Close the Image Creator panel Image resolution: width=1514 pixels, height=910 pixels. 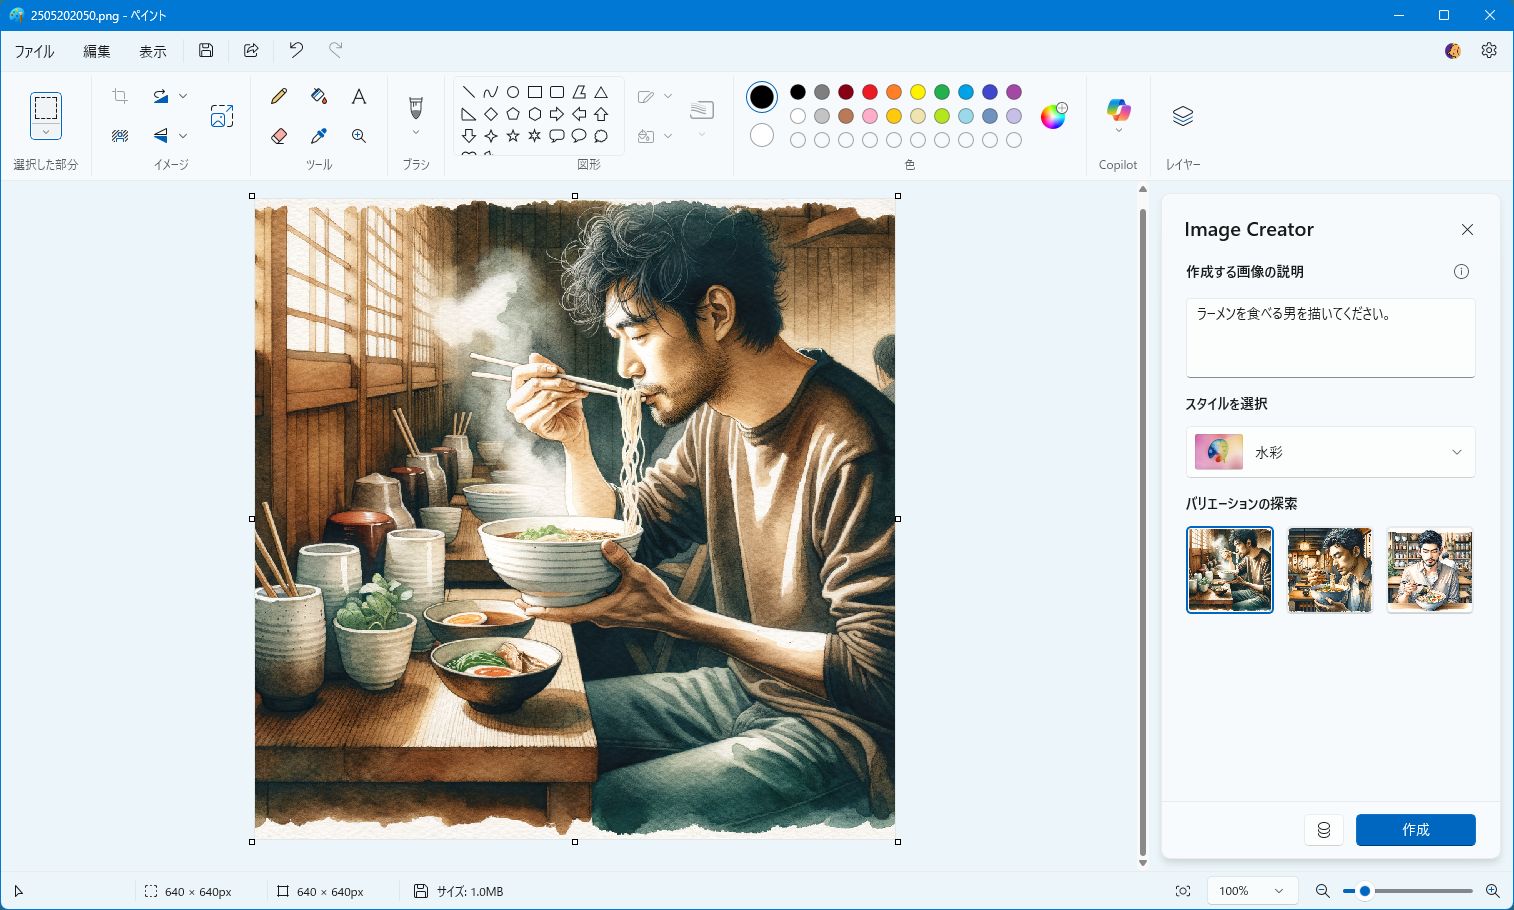pyautogui.click(x=1467, y=230)
